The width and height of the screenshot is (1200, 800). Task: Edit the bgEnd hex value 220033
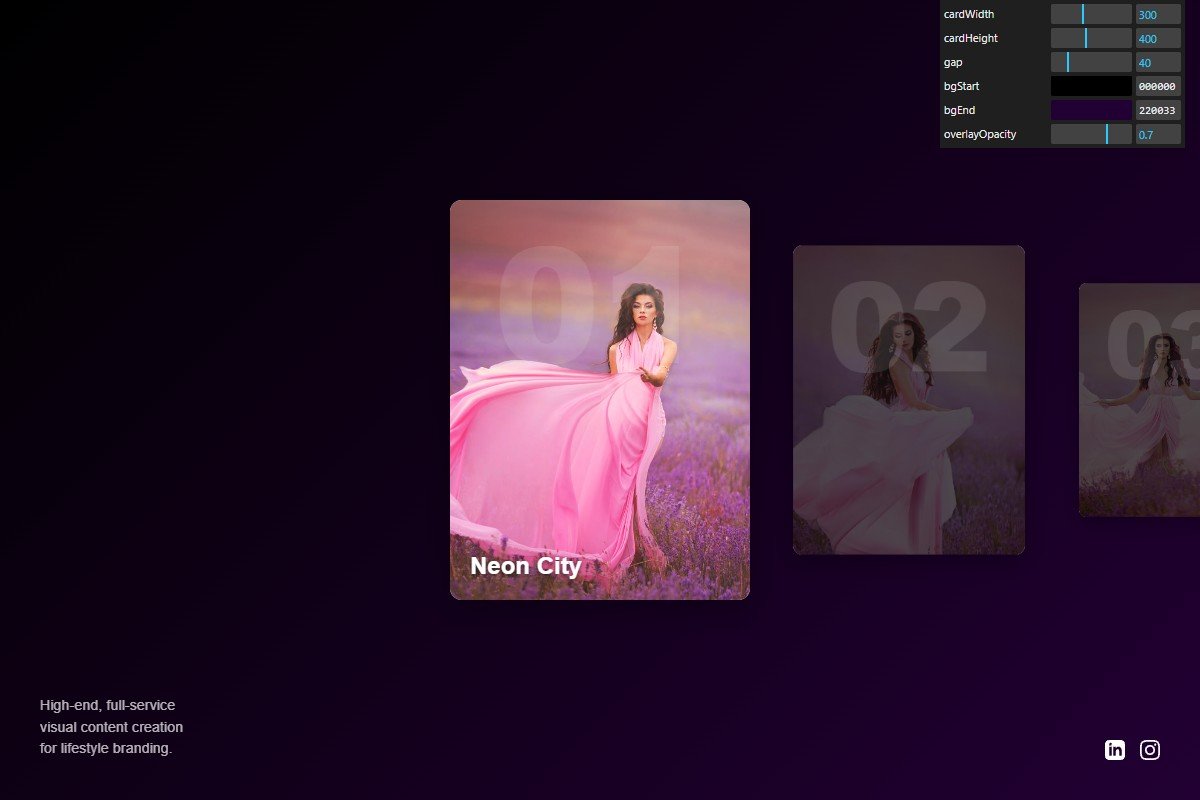click(1157, 110)
